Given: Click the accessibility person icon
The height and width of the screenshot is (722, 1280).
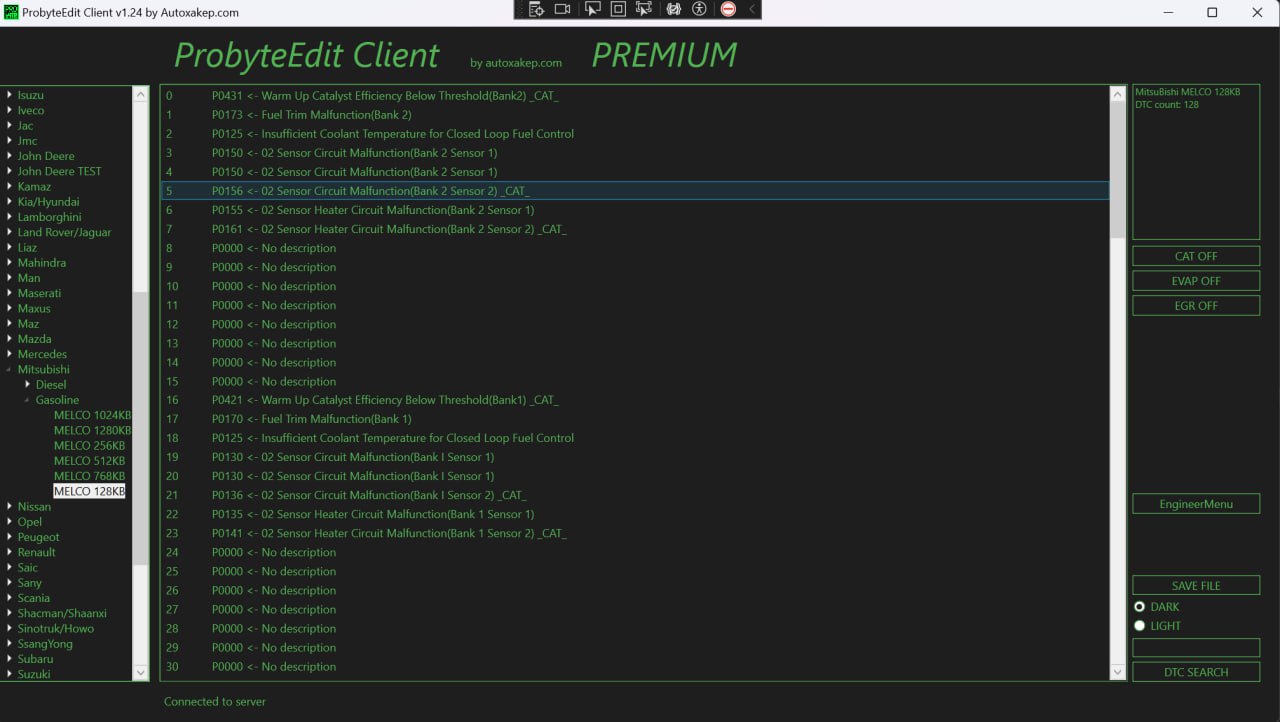Looking at the screenshot, I should (x=699, y=9).
